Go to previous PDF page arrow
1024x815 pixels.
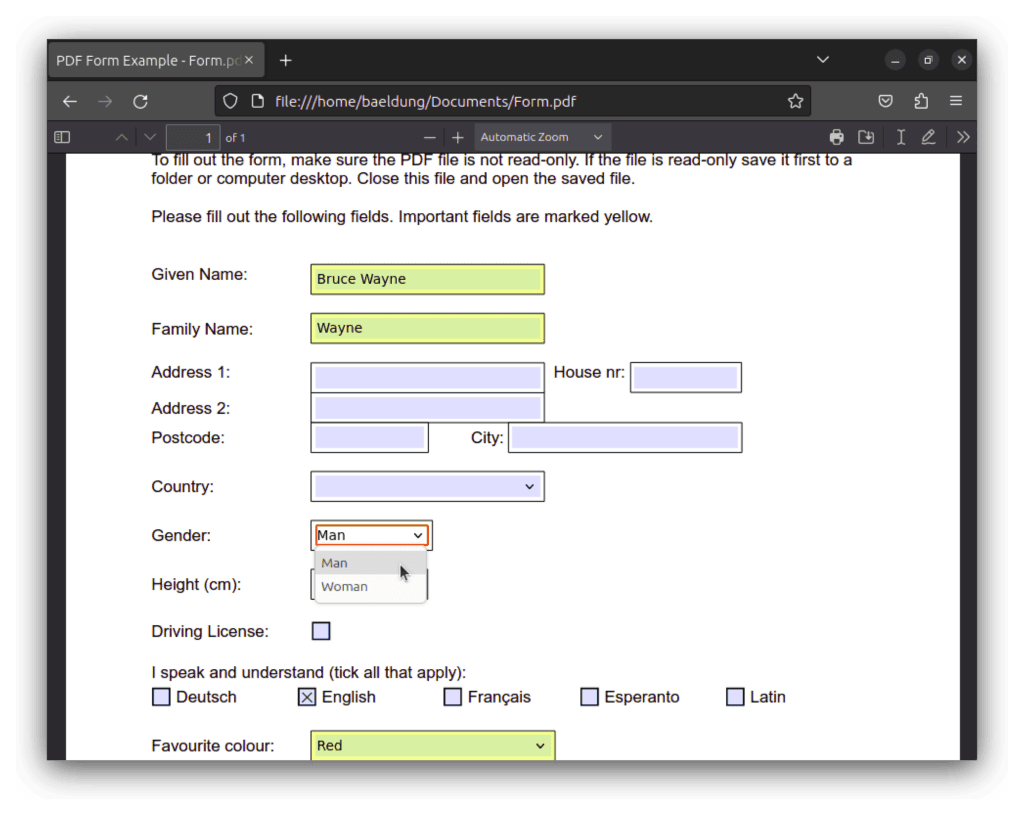[121, 137]
